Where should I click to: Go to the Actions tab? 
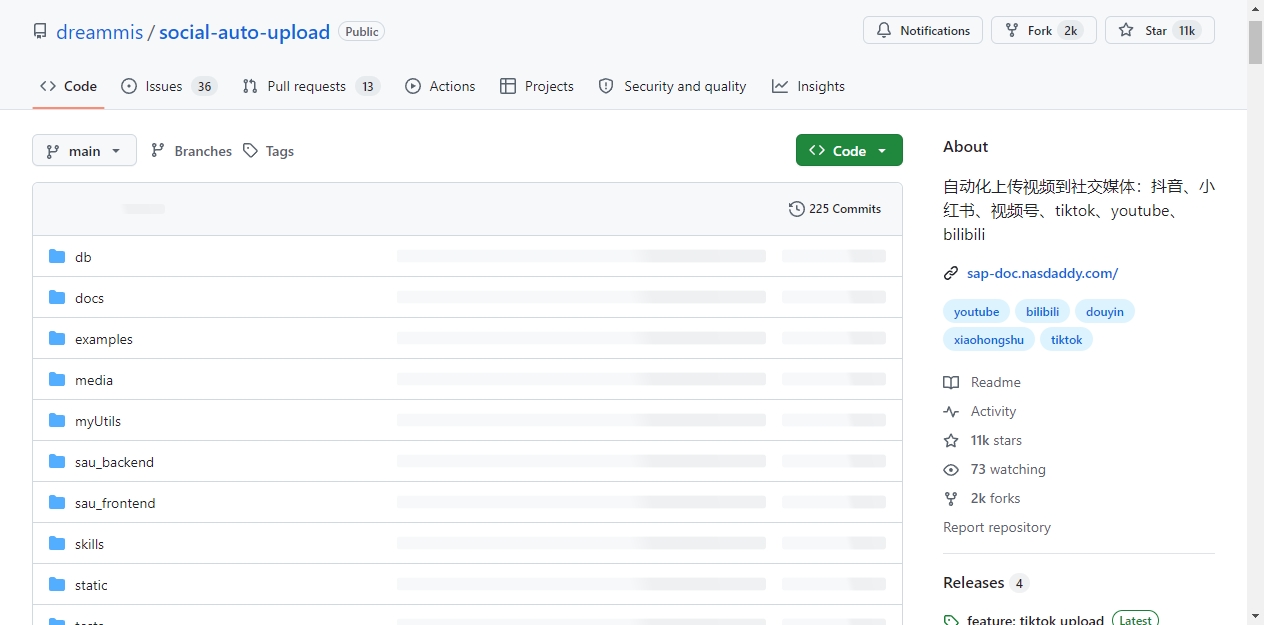(440, 86)
